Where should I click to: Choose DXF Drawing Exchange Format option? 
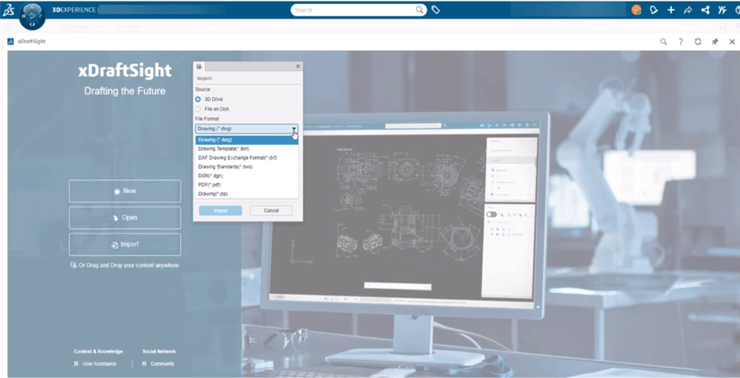point(247,158)
